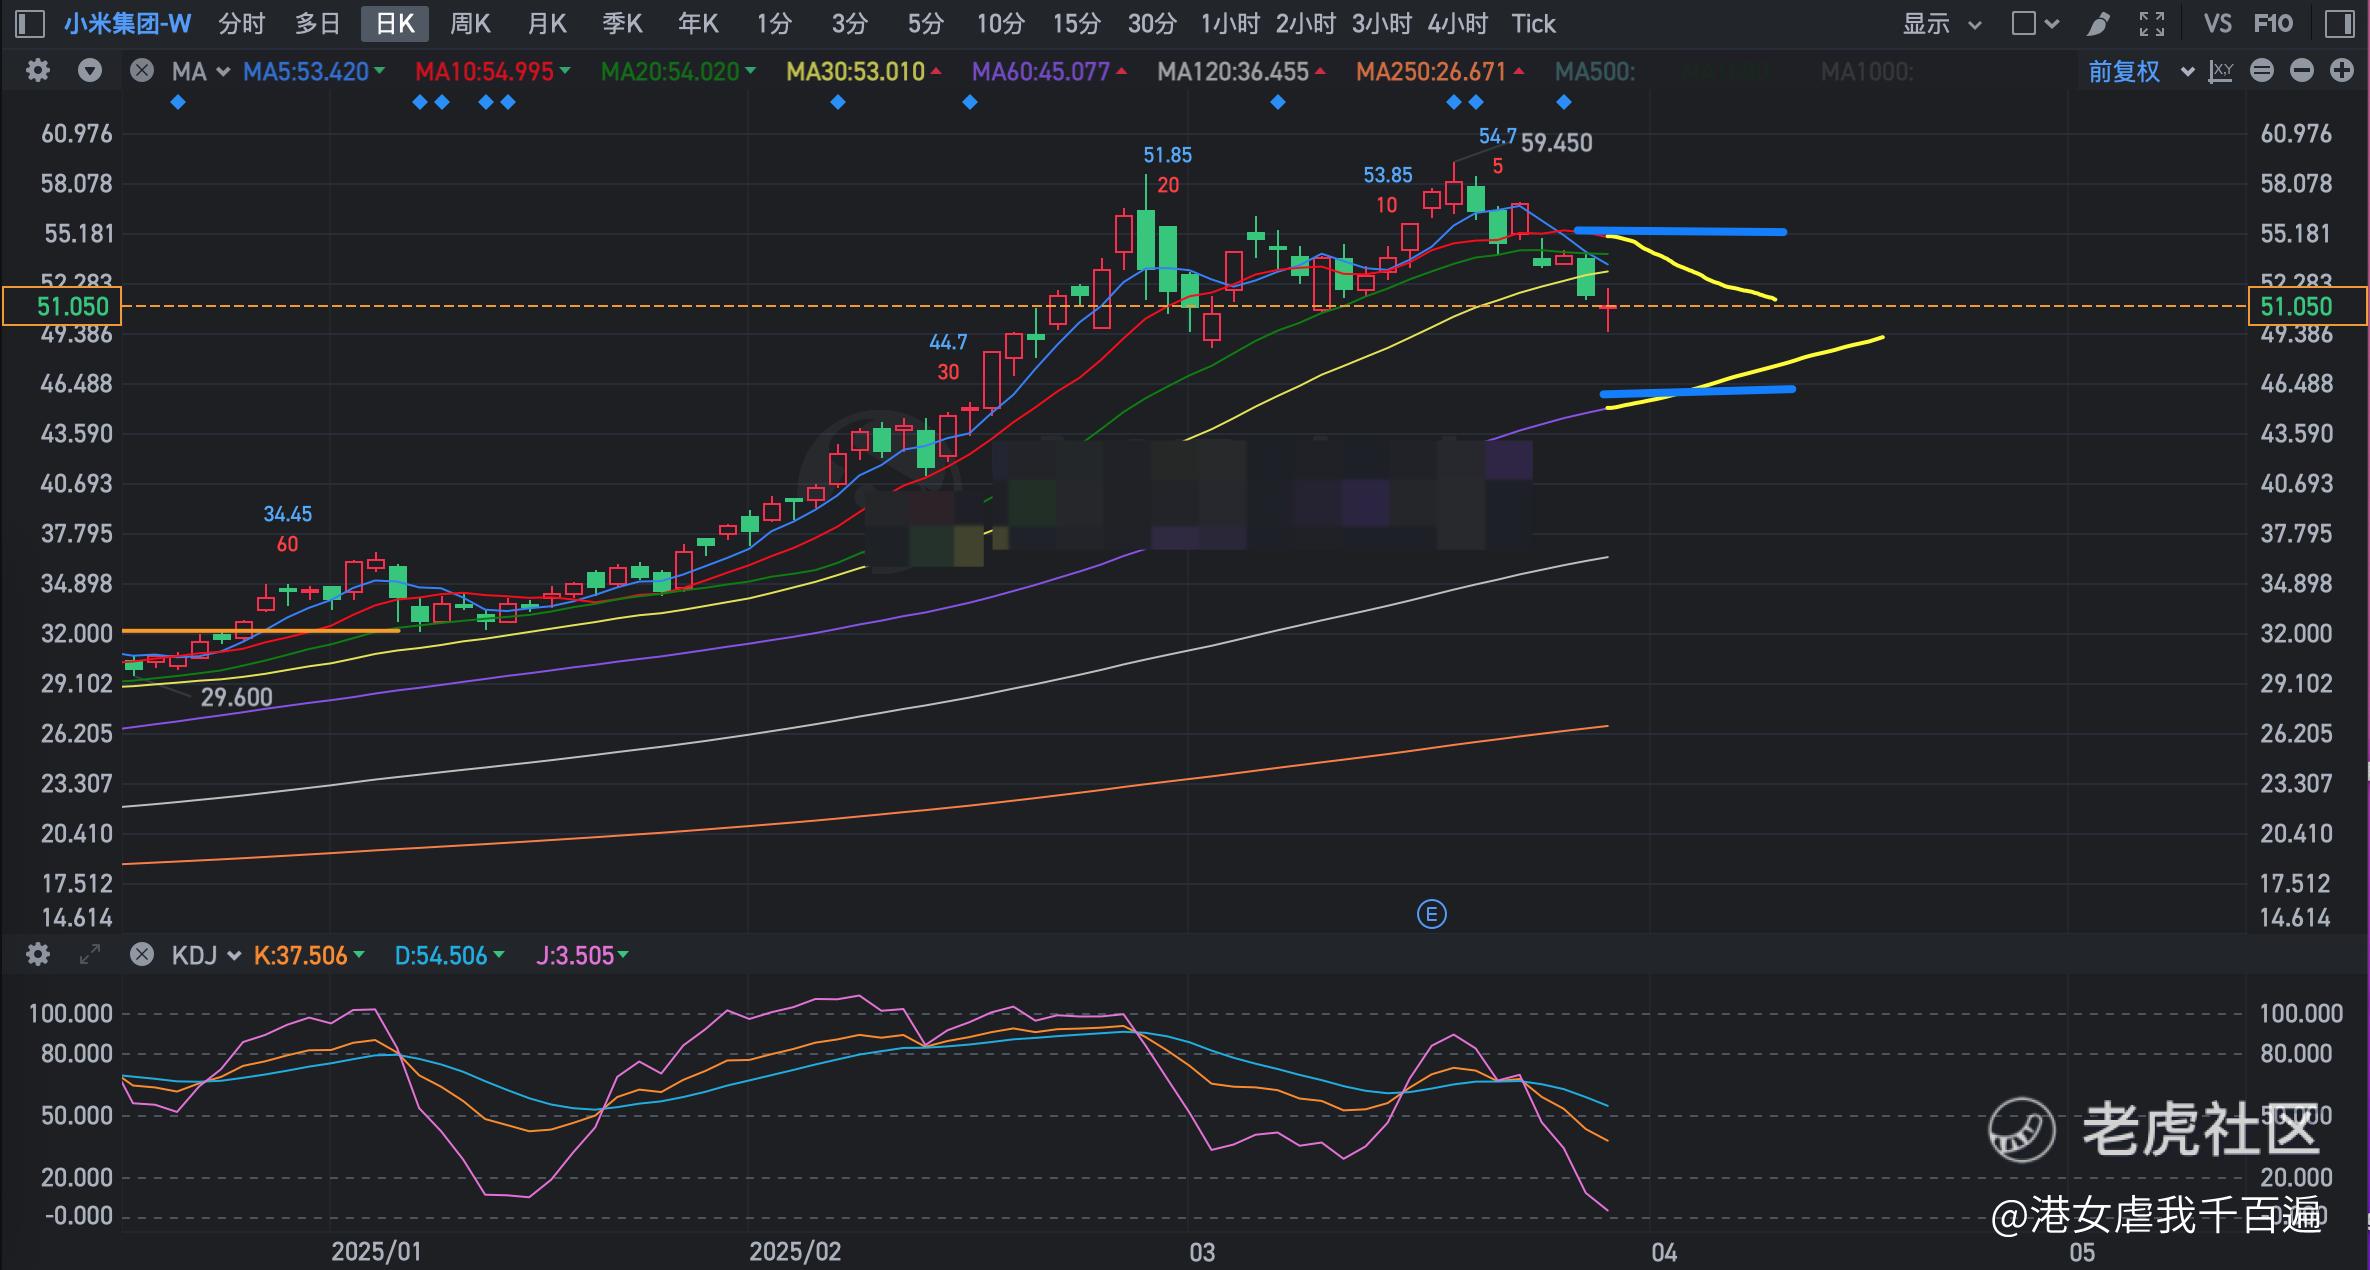Open the layout square dropdown
2370x1270 pixels.
(2035, 24)
